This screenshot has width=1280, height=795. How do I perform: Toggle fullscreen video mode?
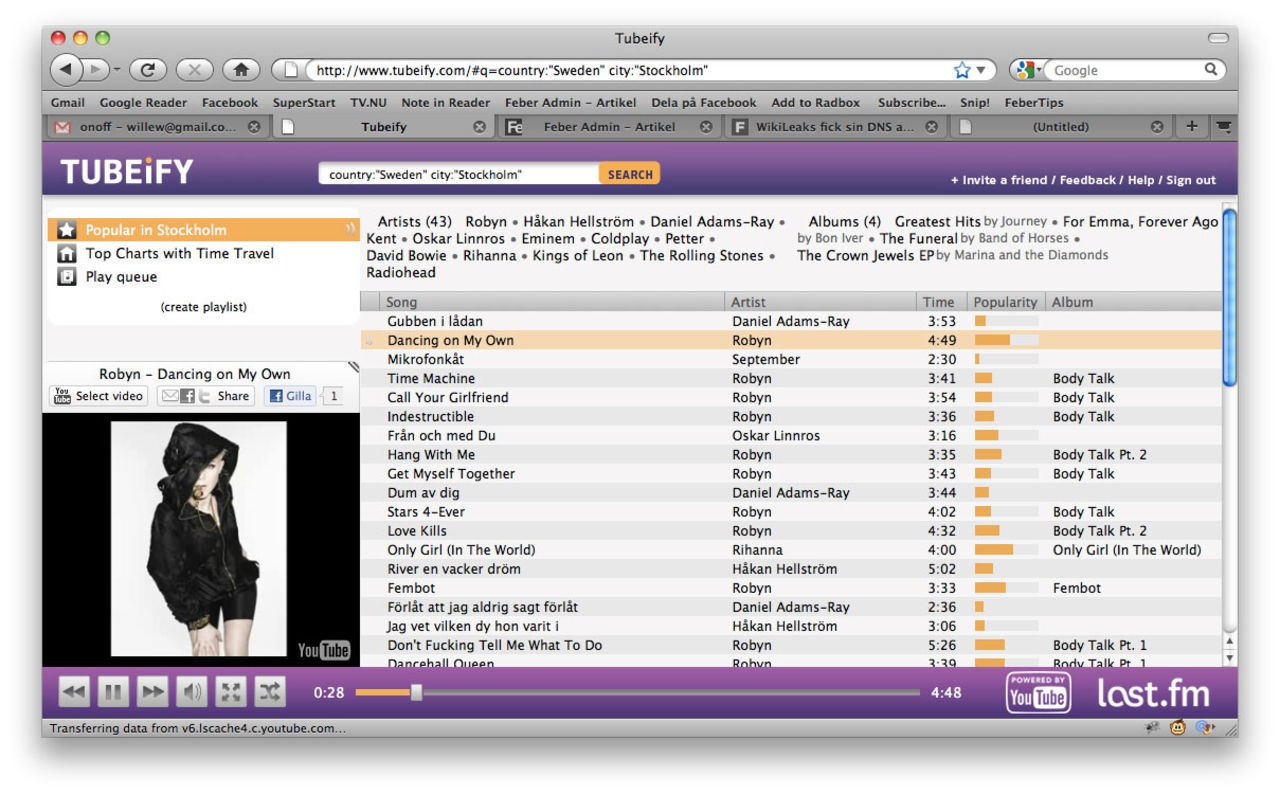pyautogui.click(x=231, y=692)
